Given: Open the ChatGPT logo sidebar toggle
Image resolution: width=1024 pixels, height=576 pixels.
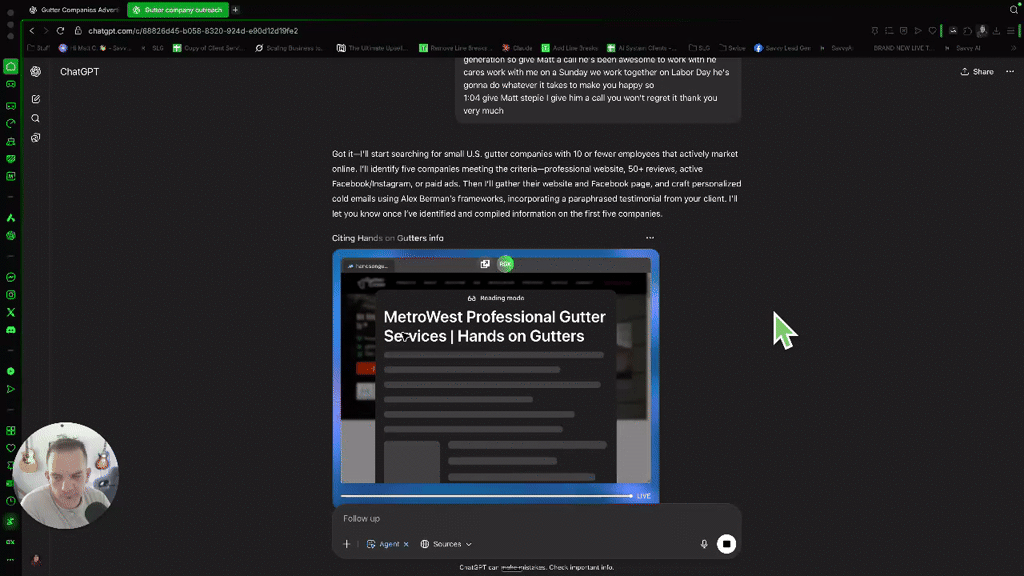Looking at the screenshot, I should pos(35,72).
